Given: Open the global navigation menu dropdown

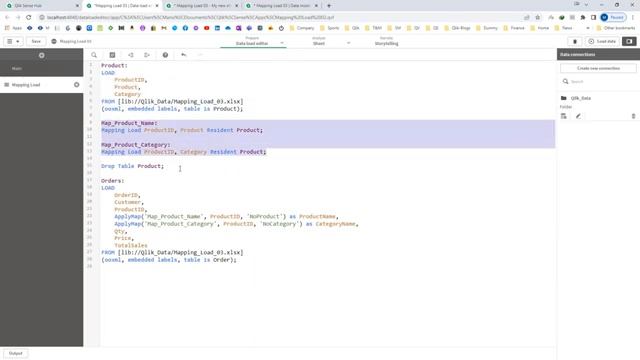Looking at the screenshot, I should coord(13,41).
